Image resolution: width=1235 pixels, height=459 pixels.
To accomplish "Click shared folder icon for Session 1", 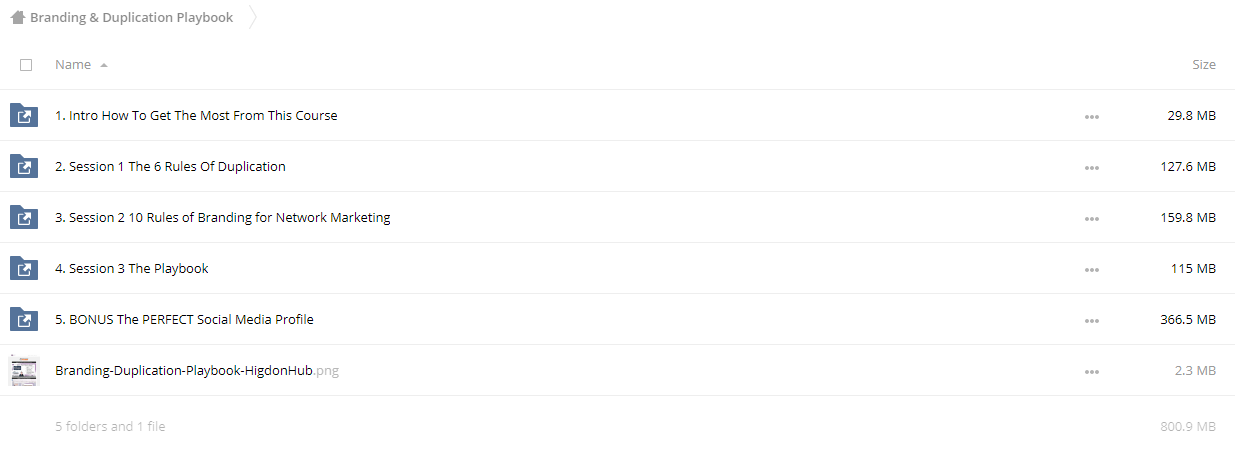I will click(24, 166).
